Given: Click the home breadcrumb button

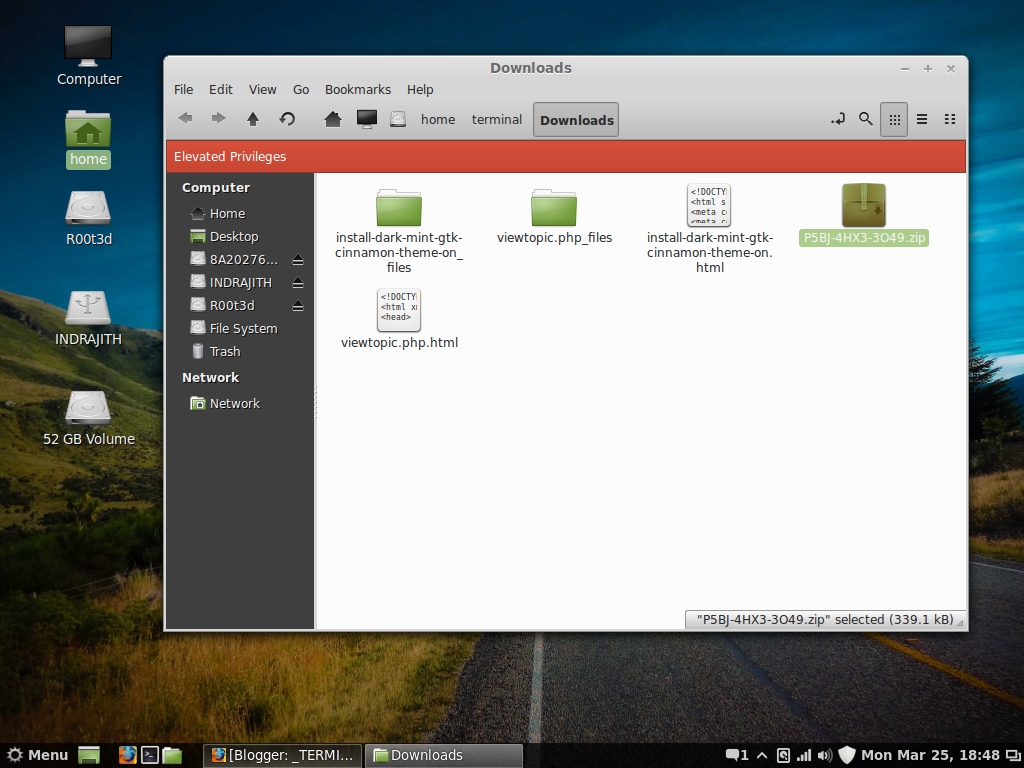Looking at the screenshot, I should point(438,119).
